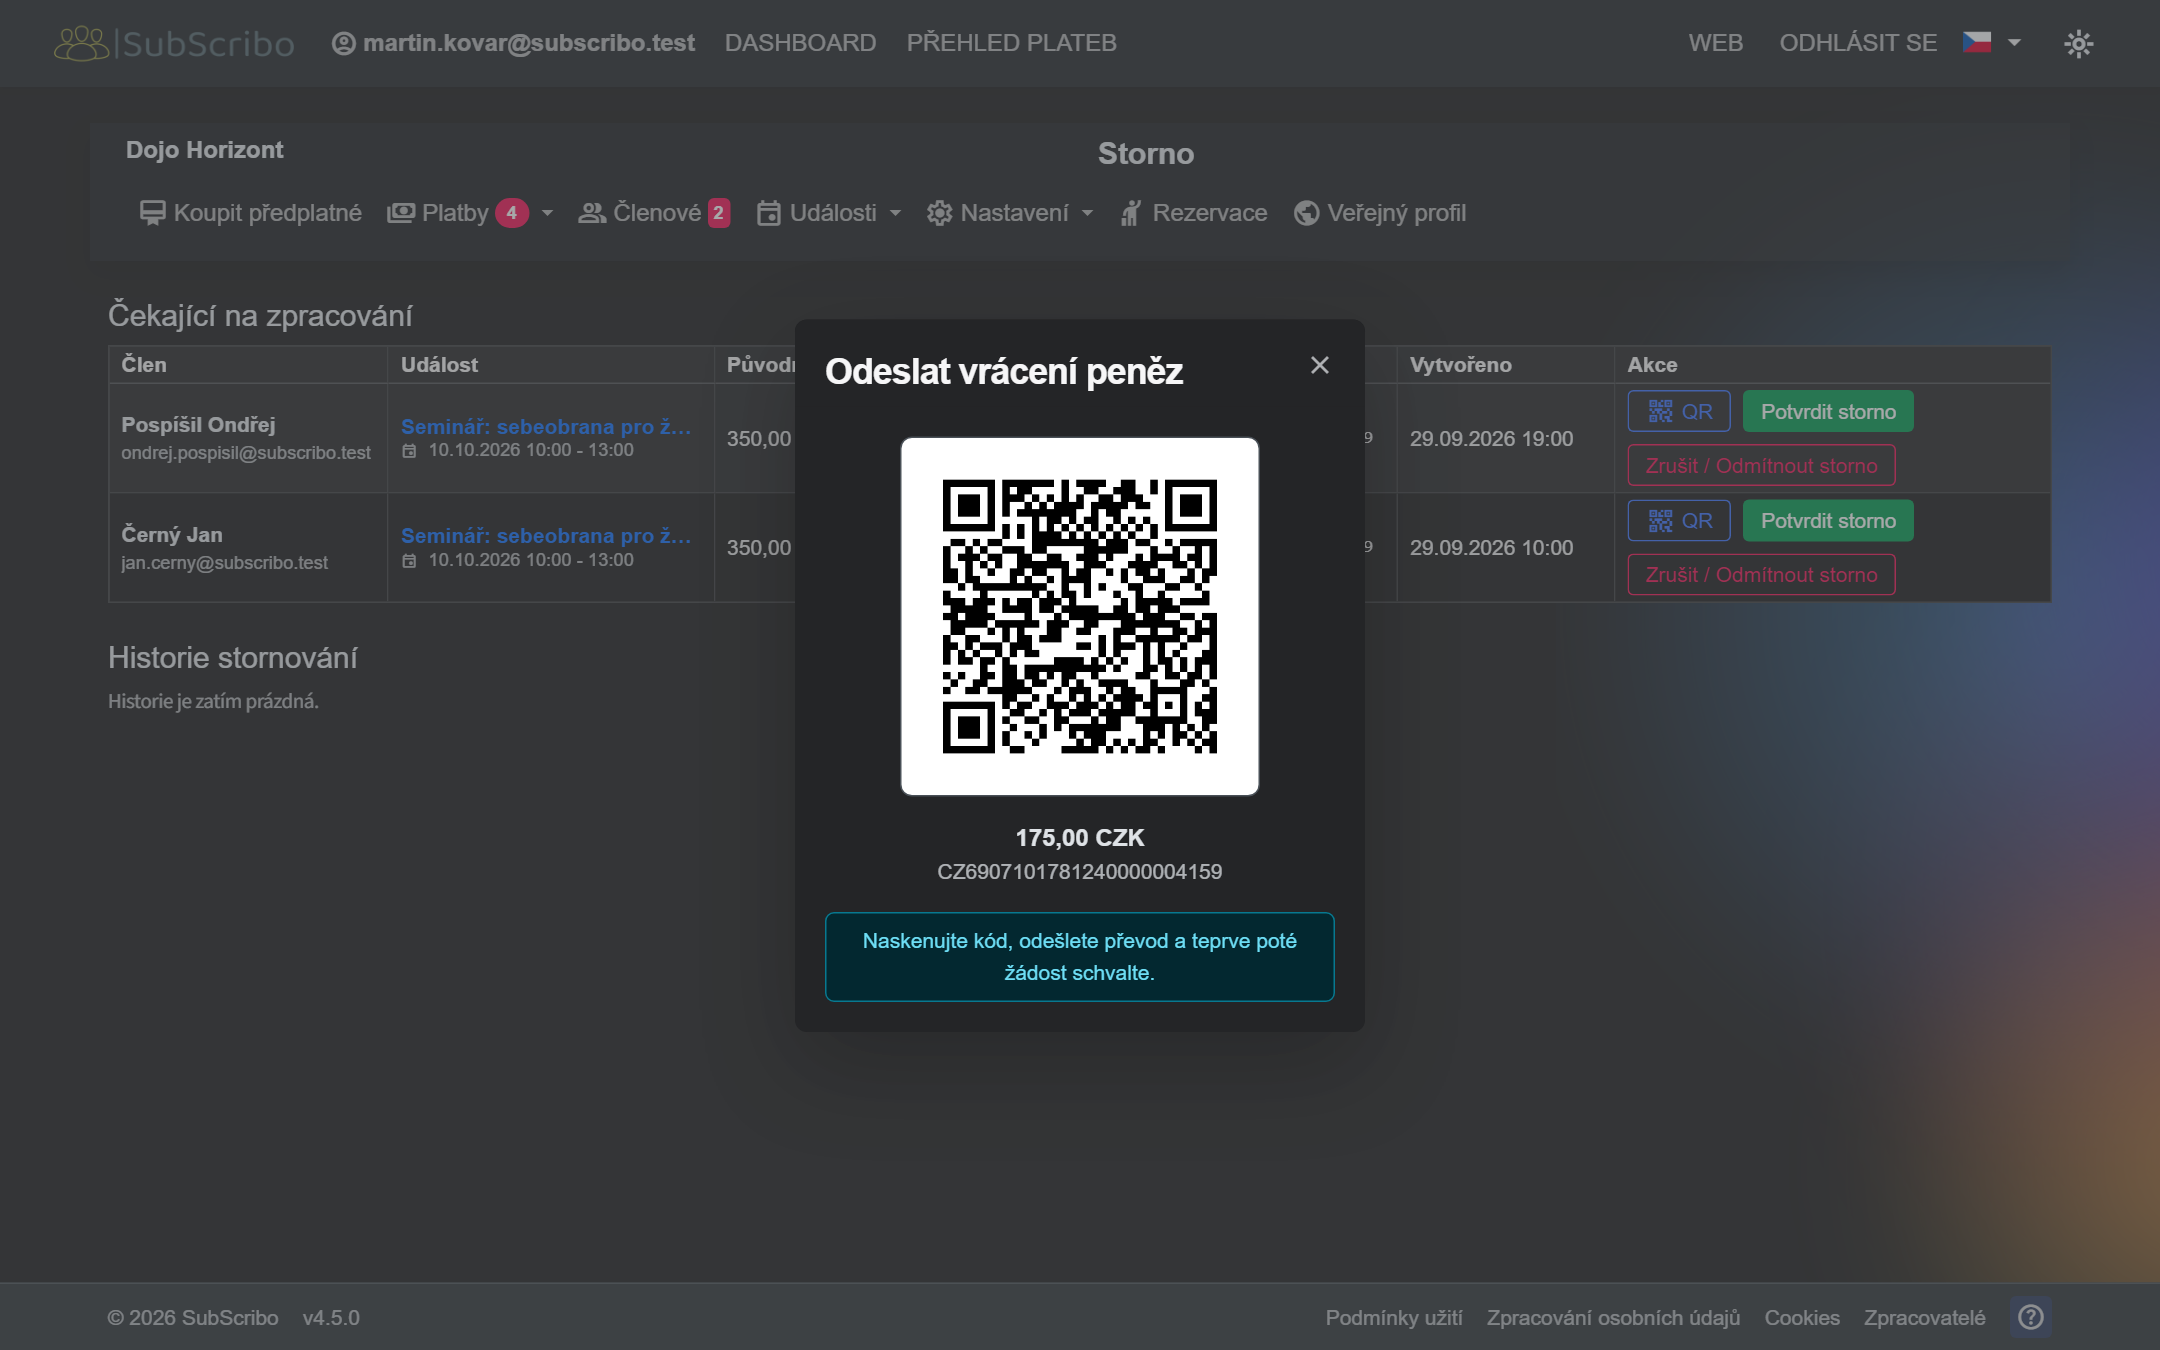Reject storno for Pospíšil Ondřej

pyautogui.click(x=1761, y=465)
